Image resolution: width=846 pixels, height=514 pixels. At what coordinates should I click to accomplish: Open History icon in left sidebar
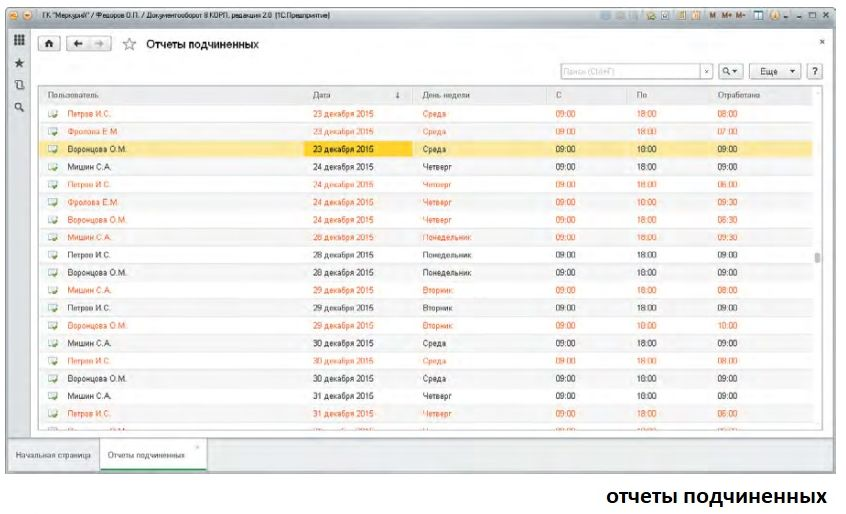pos(18,85)
